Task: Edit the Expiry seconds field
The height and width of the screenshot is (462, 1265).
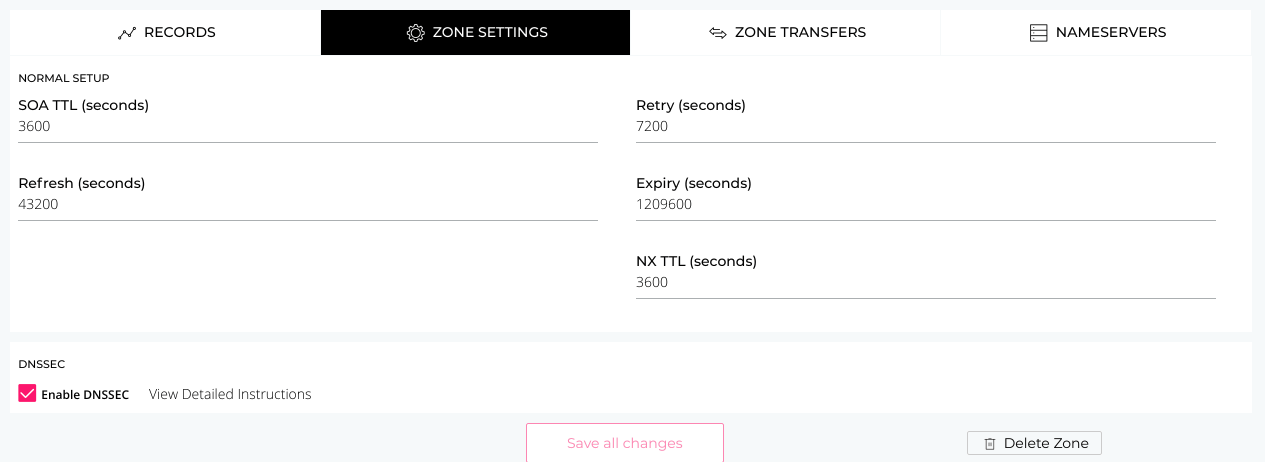Action: pyautogui.click(x=926, y=205)
